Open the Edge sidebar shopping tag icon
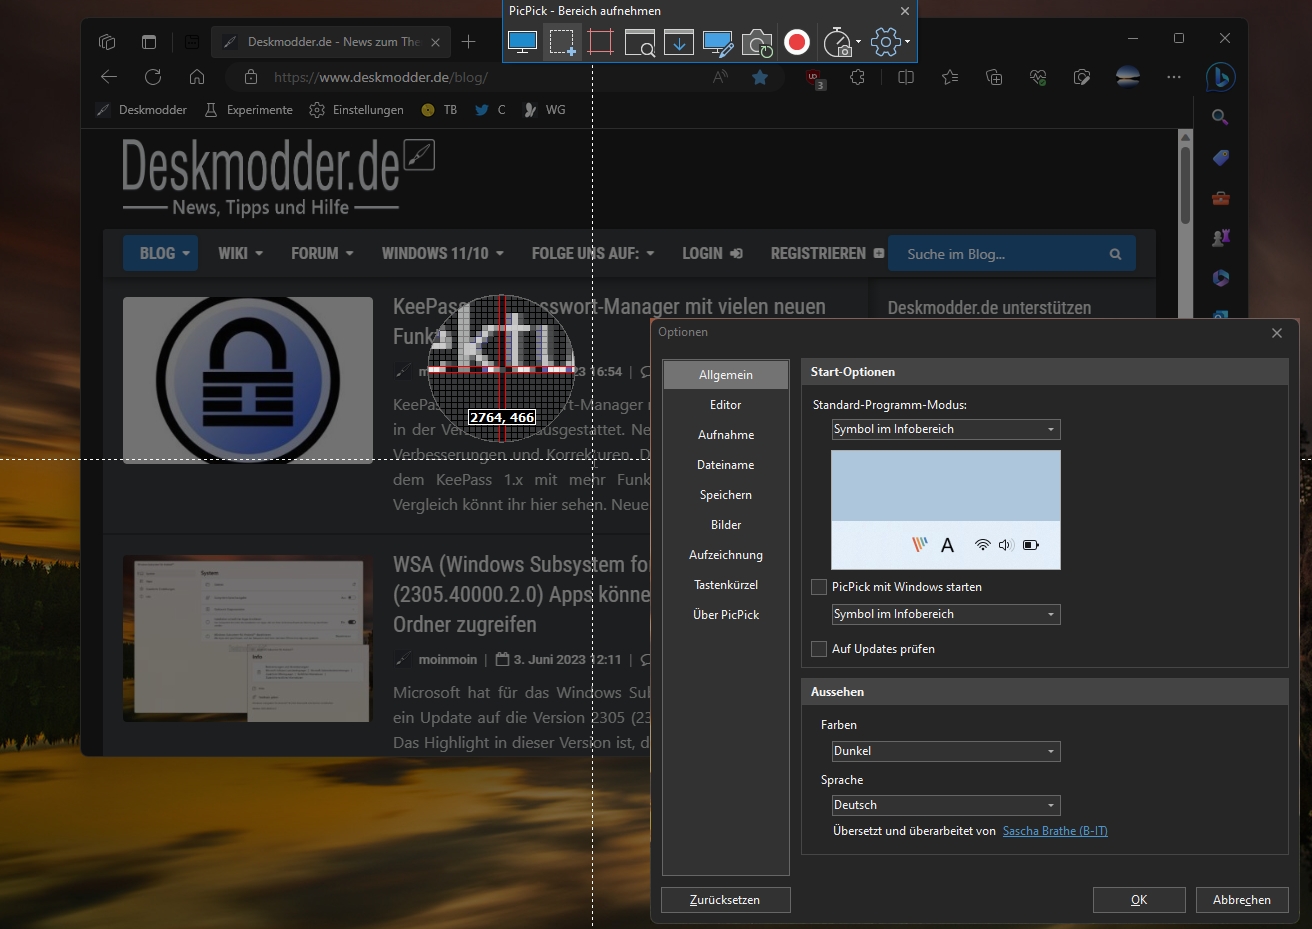Viewport: 1312px width, 929px height. [x=1220, y=158]
